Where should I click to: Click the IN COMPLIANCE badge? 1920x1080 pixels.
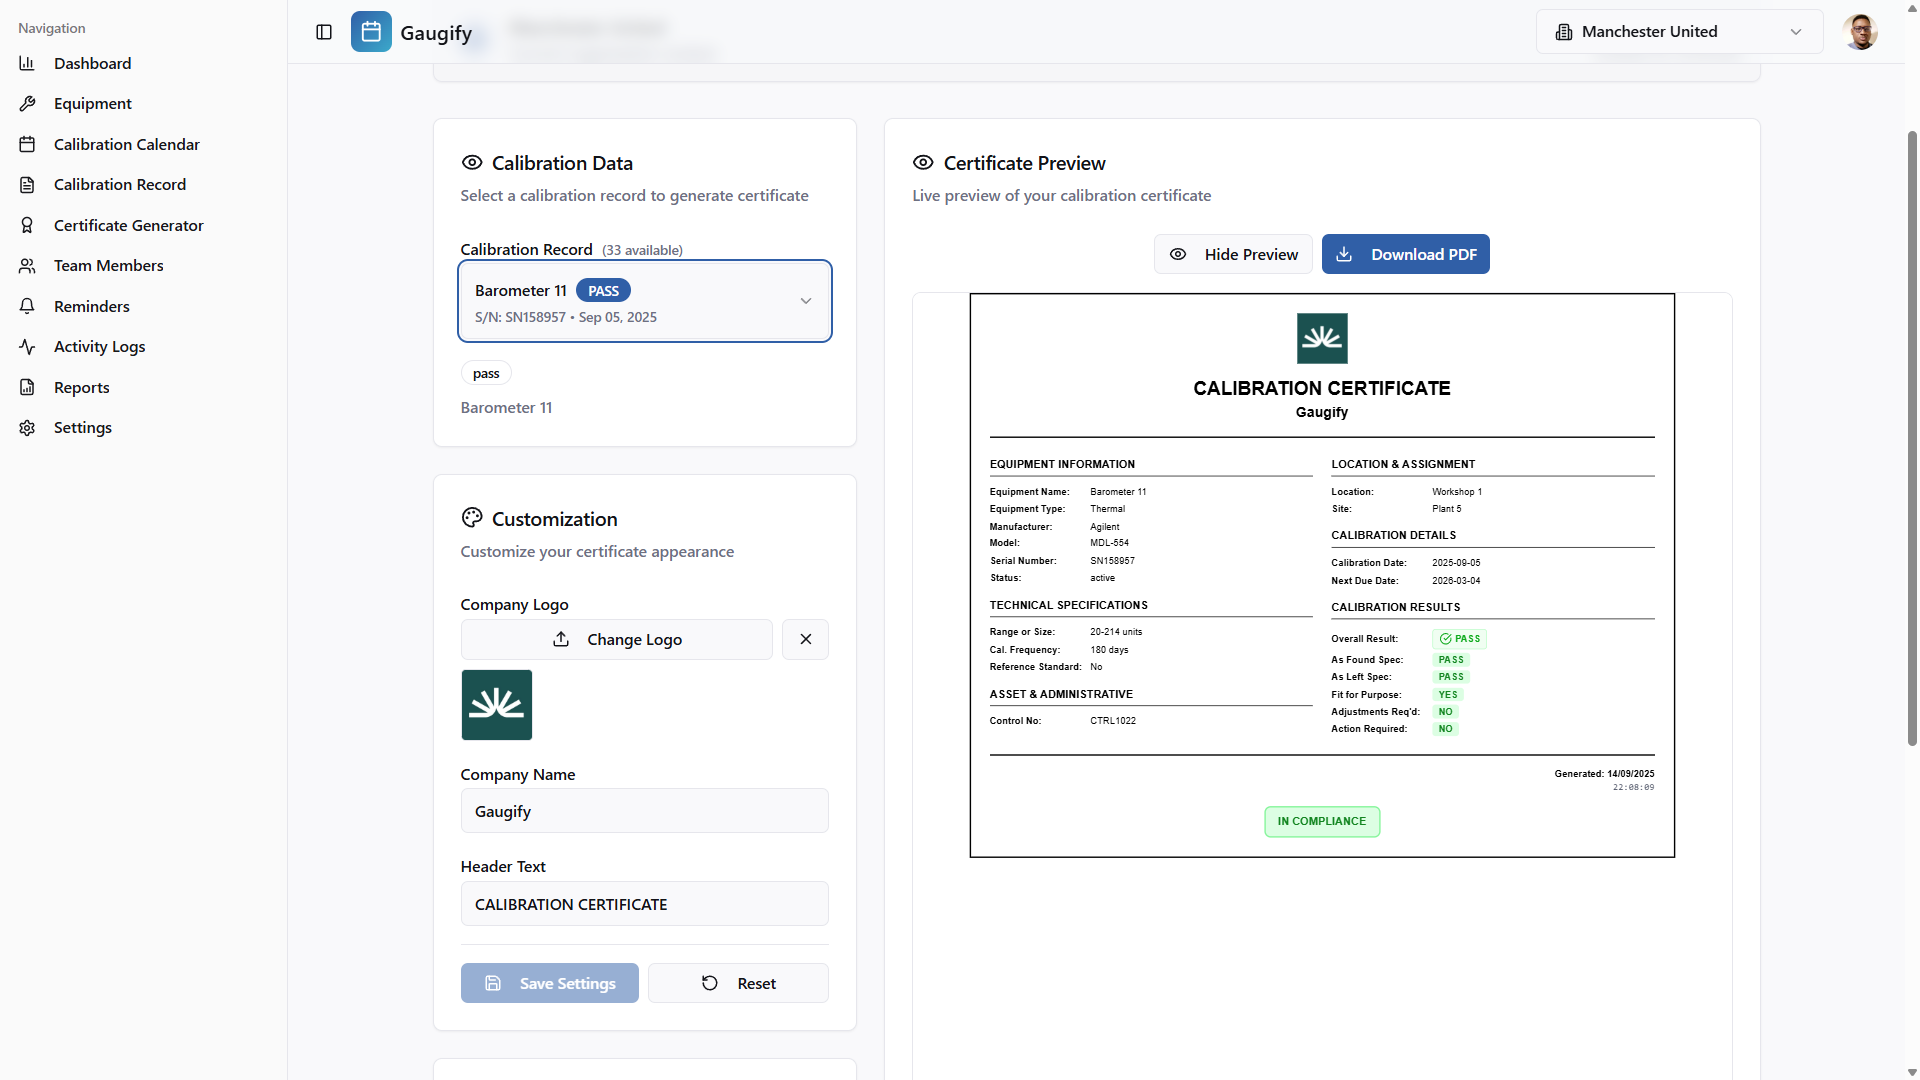tap(1322, 822)
